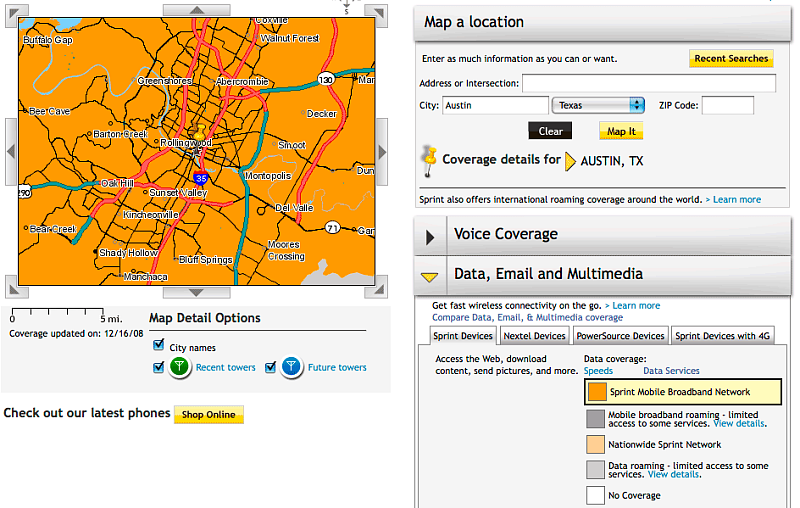The image size is (800, 508).
Task: Click the yellow pushpin marker on the map
Action: point(199,134)
